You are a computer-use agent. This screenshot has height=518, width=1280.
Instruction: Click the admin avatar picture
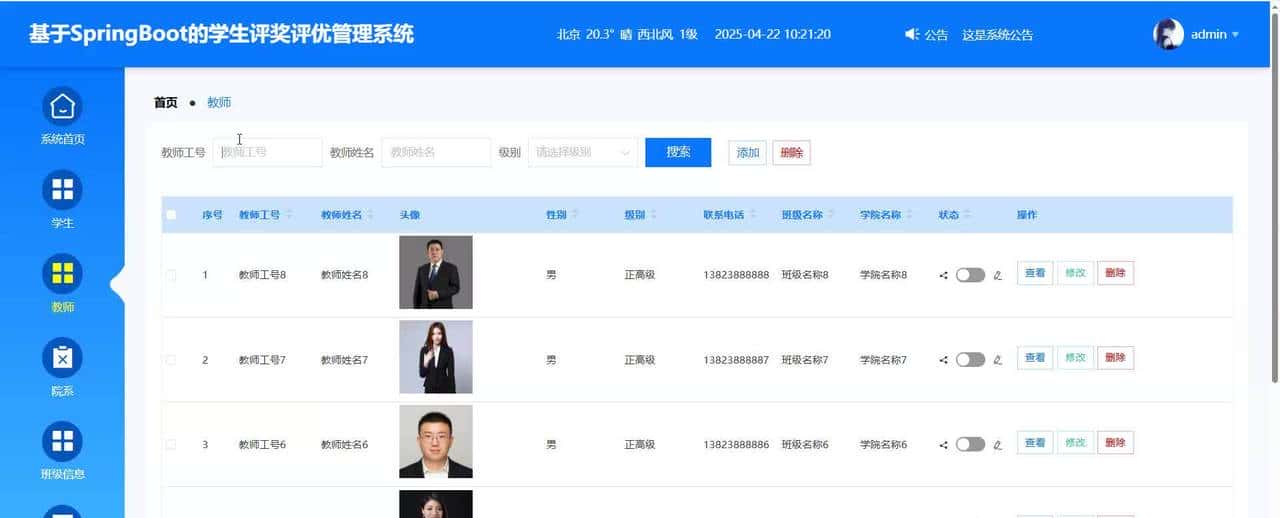1168,34
